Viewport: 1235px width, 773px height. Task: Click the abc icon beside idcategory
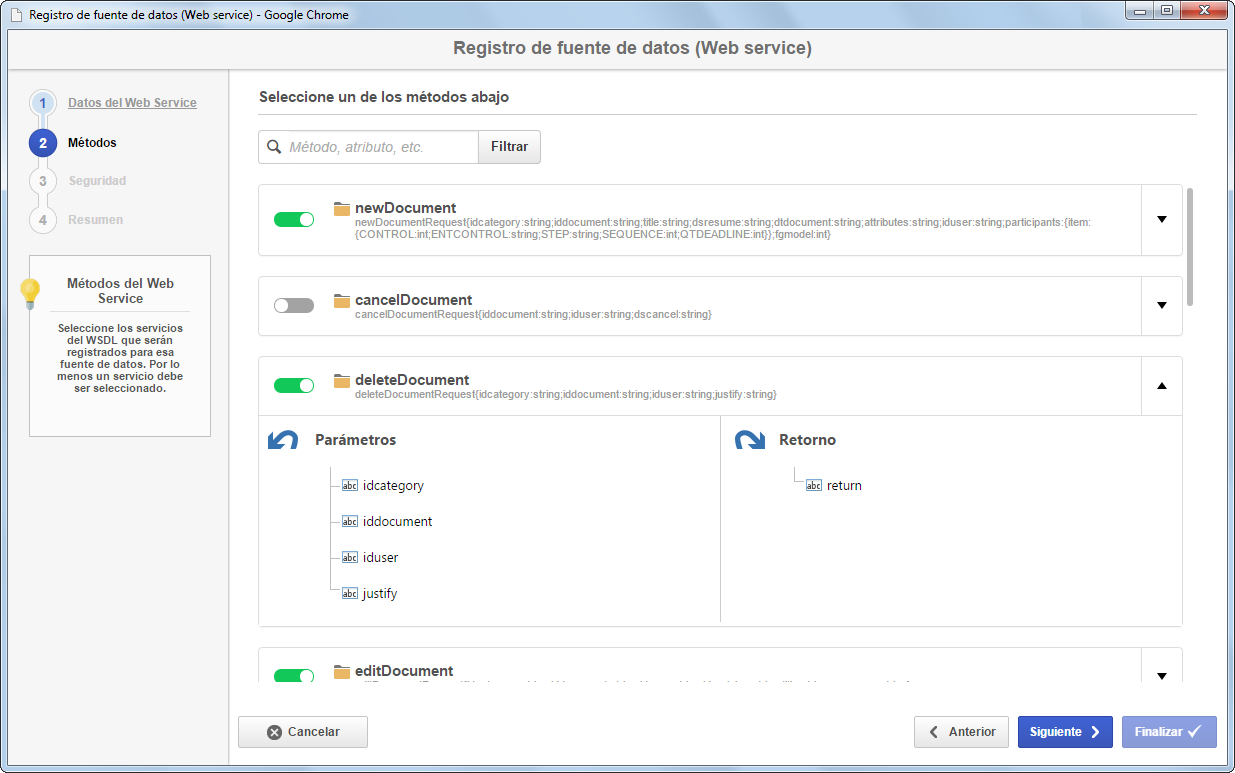click(350, 486)
